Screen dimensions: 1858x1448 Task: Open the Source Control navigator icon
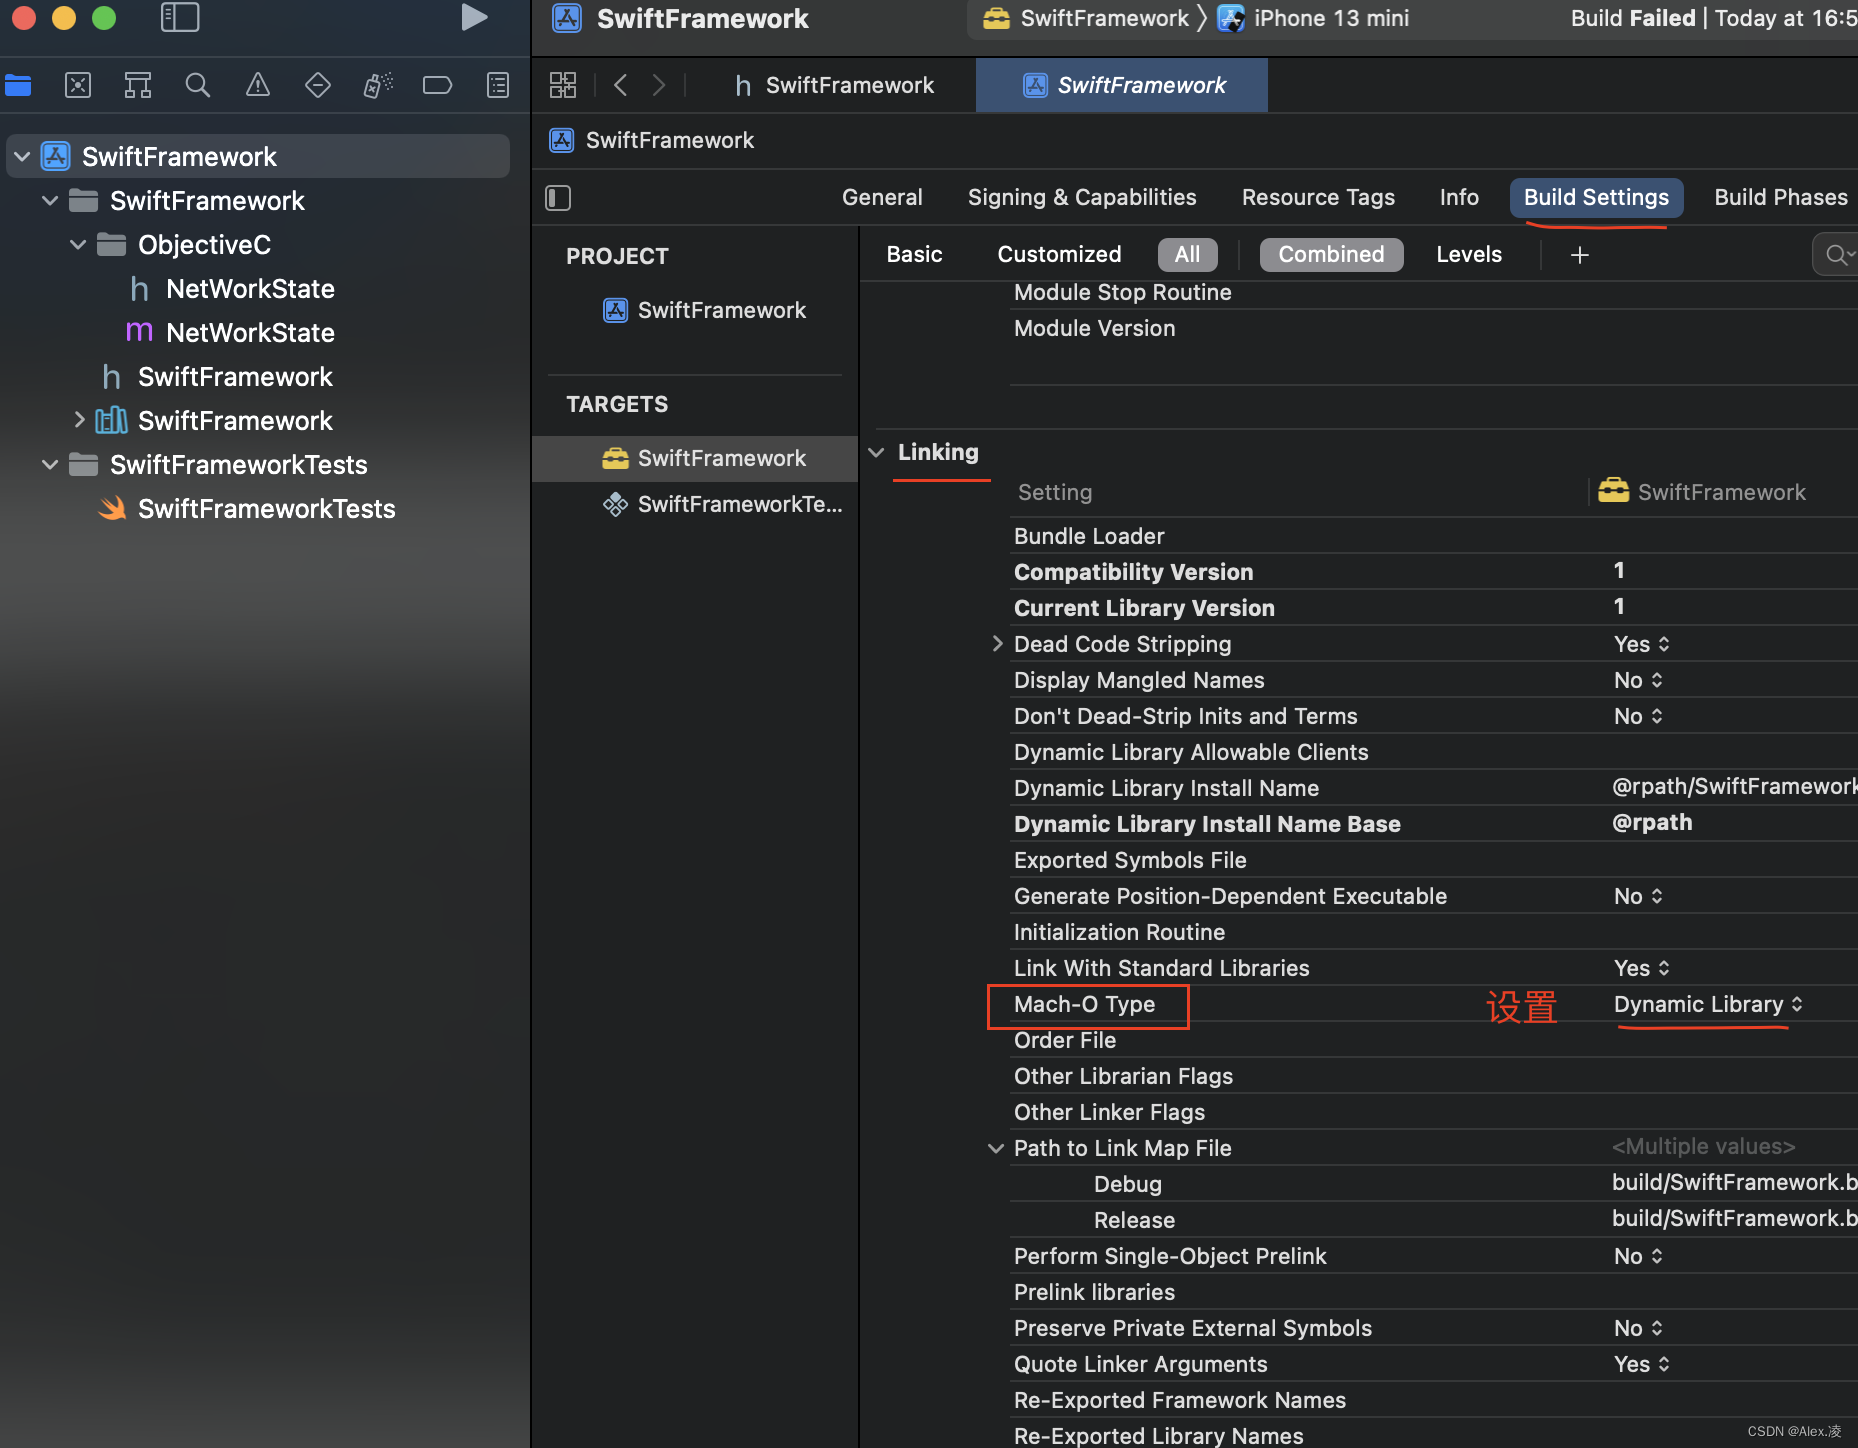(78, 86)
